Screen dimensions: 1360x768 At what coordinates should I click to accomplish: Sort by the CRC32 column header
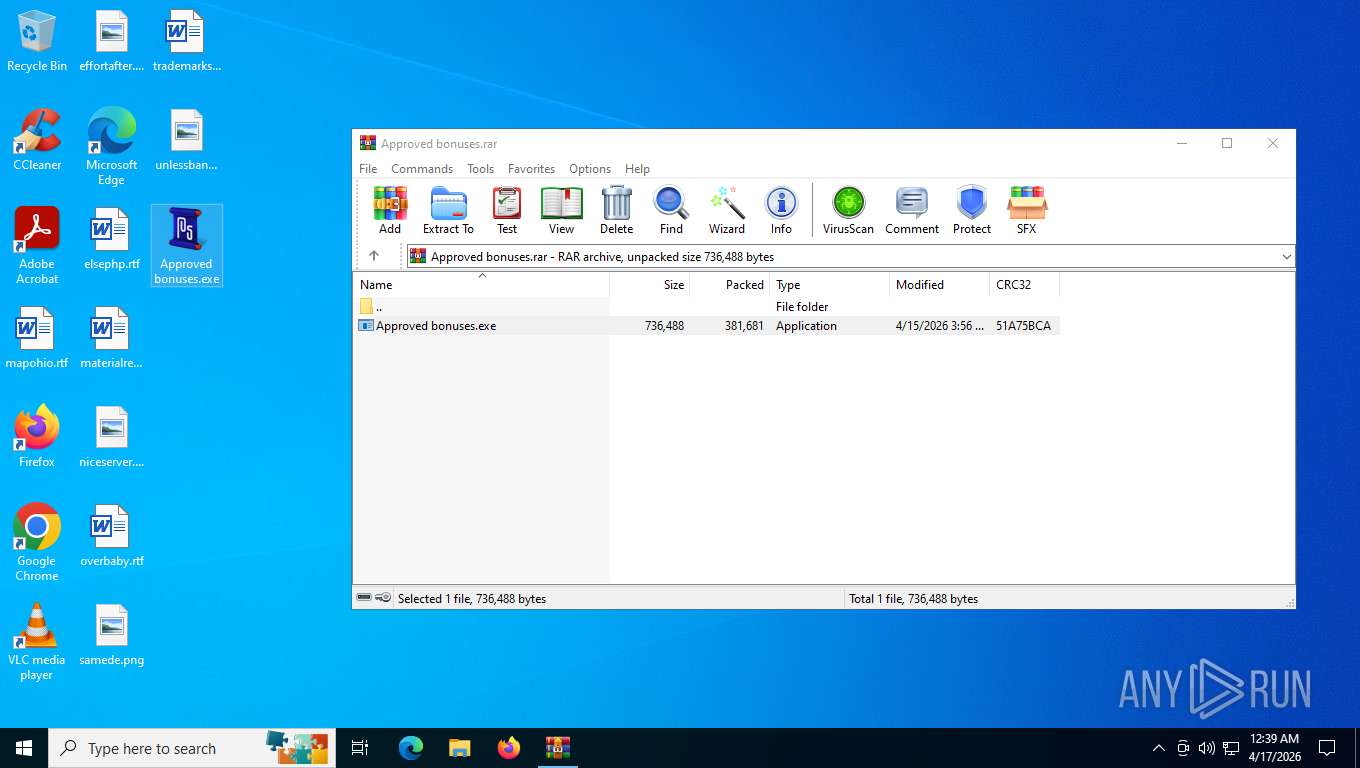(1025, 285)
